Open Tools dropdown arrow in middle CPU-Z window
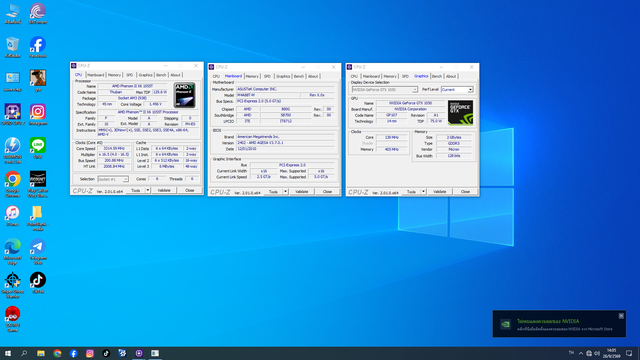The image size is (640, 360). pyautogui.click(x=285, y=191)
